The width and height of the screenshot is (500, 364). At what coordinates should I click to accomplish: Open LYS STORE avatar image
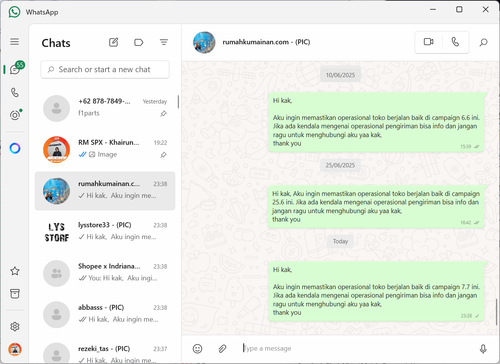(x=56, y=232)
